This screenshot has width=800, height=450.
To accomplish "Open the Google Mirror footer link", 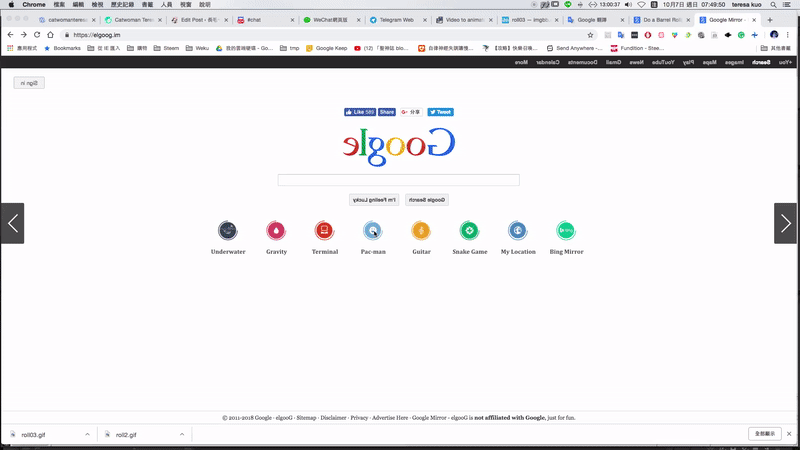I will click(429, 417).
